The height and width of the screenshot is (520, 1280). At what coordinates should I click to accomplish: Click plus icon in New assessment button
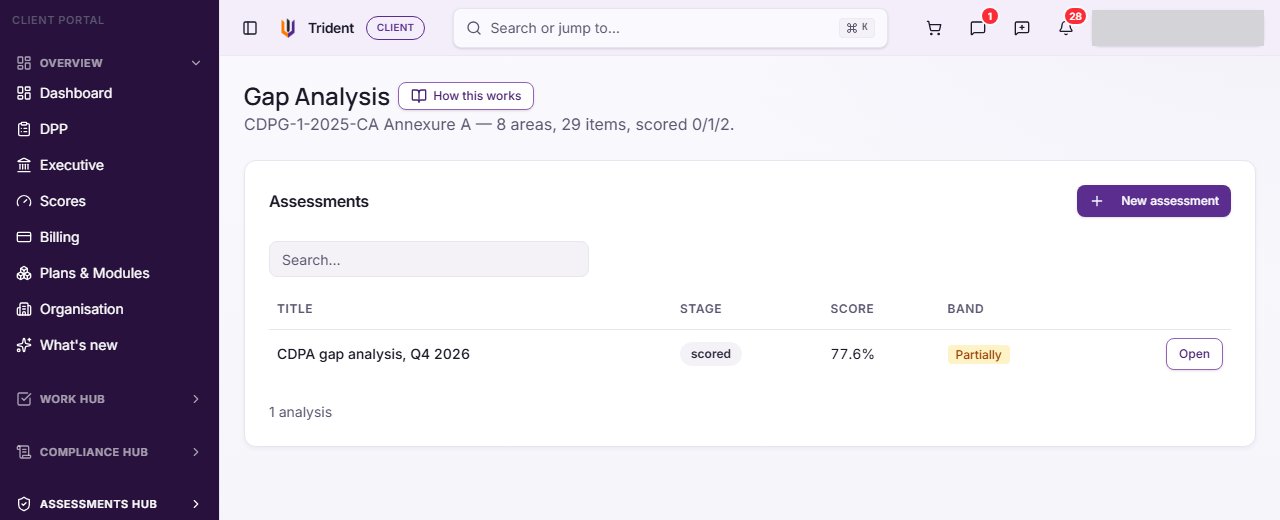1097,201
